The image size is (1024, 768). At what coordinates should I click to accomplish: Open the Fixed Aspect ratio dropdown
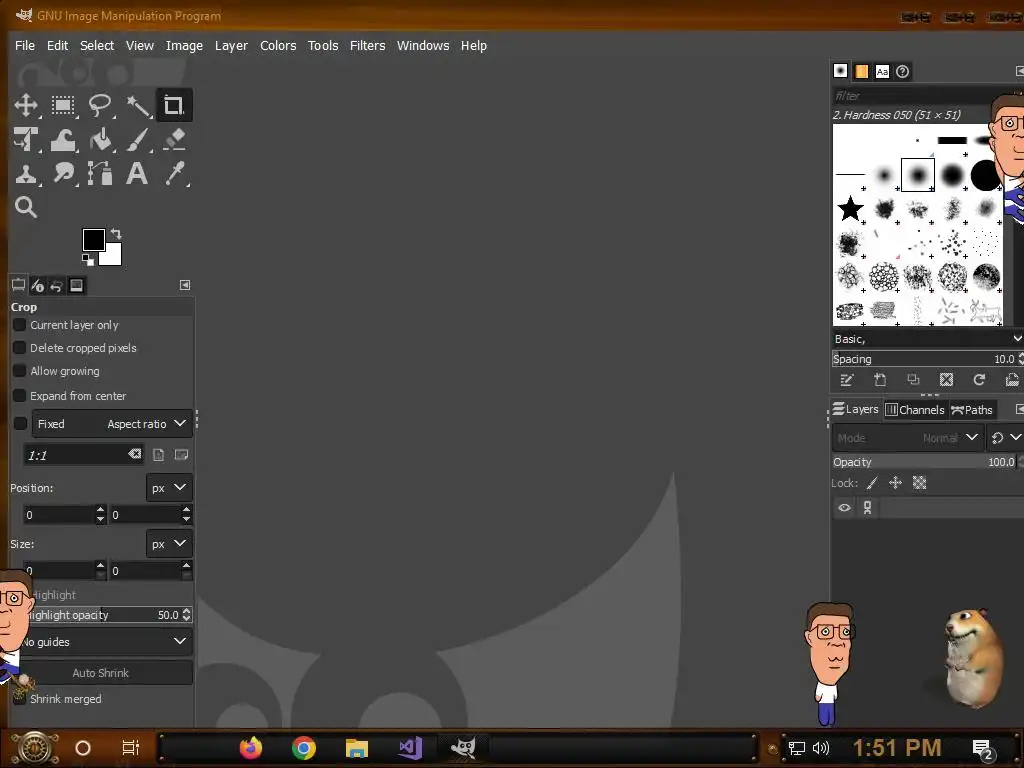(112, 424)
